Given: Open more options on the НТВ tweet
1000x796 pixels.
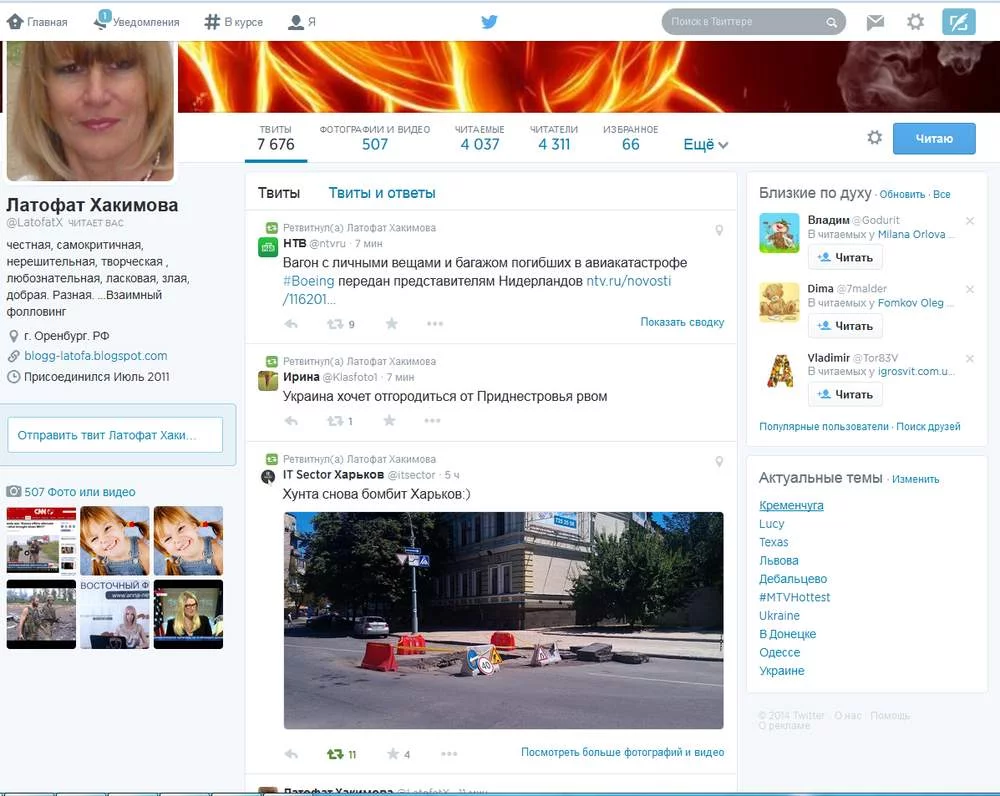Looking at the screenshot, I should pos(435,323).
